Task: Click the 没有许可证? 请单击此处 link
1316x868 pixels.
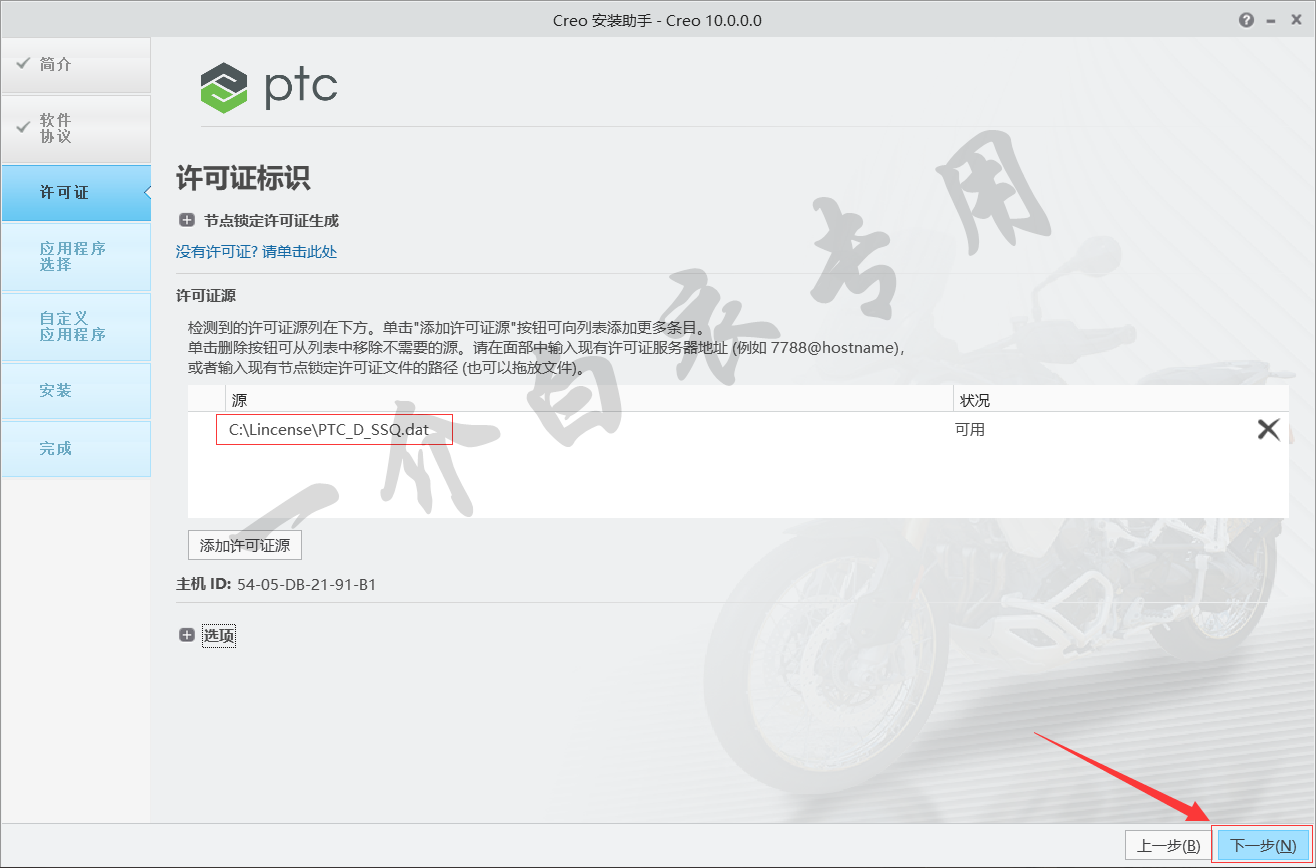Action: 257,252
